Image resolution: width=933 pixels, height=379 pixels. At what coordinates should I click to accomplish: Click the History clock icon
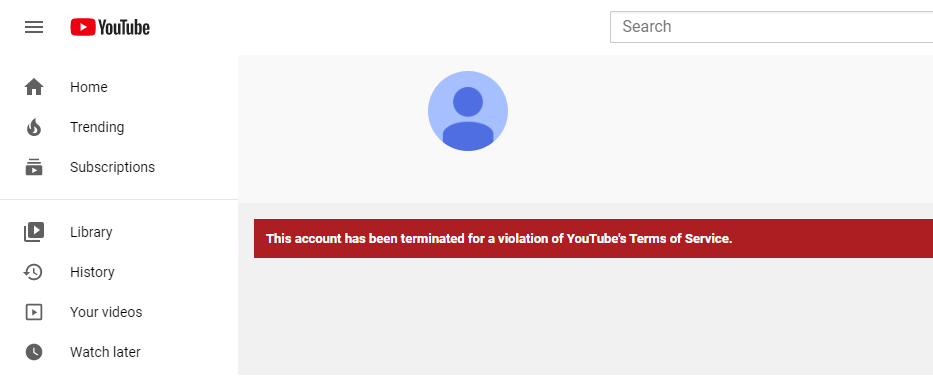tap(33, 272)
